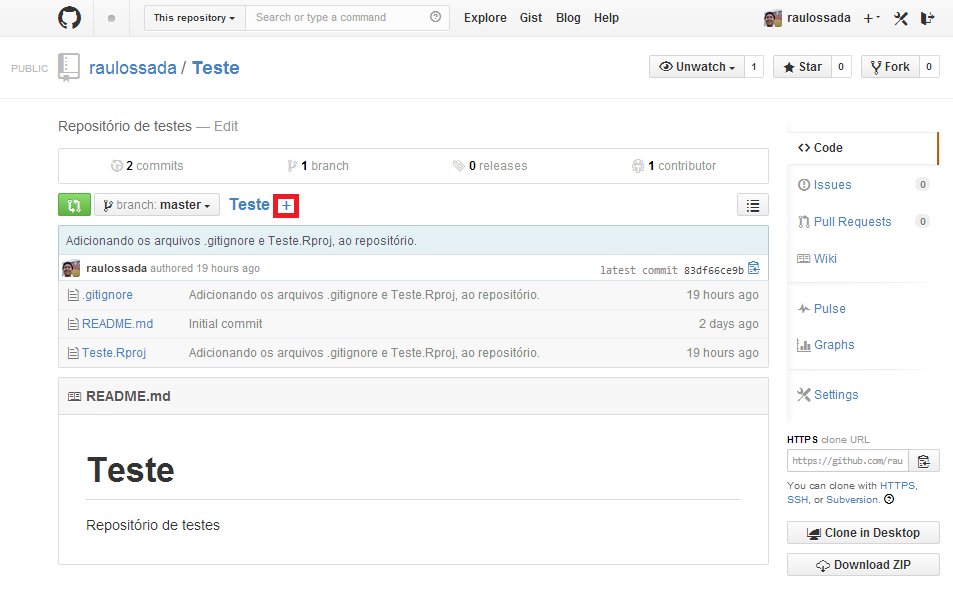The width and height of the screenshot is (953, 589).
Task: Switch clone URL to HTTPS link
Action: (x=897, y=486)
